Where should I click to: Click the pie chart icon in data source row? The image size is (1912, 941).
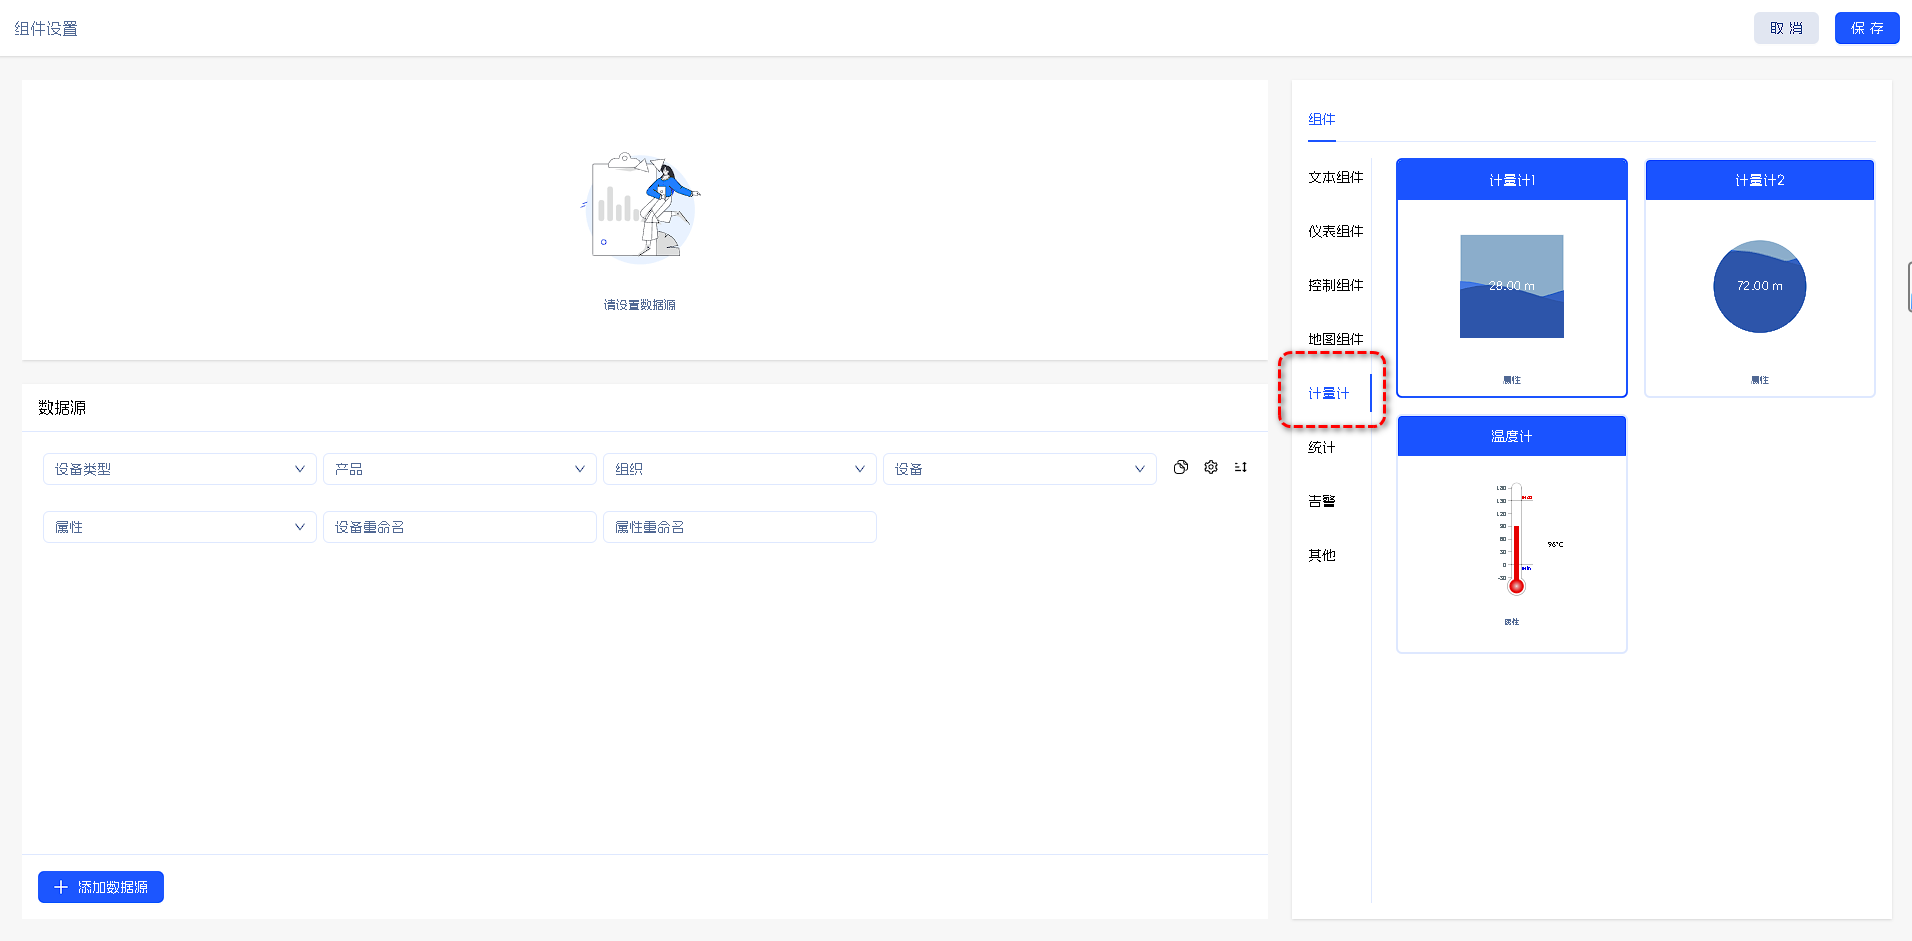(x=1181, y=467)
